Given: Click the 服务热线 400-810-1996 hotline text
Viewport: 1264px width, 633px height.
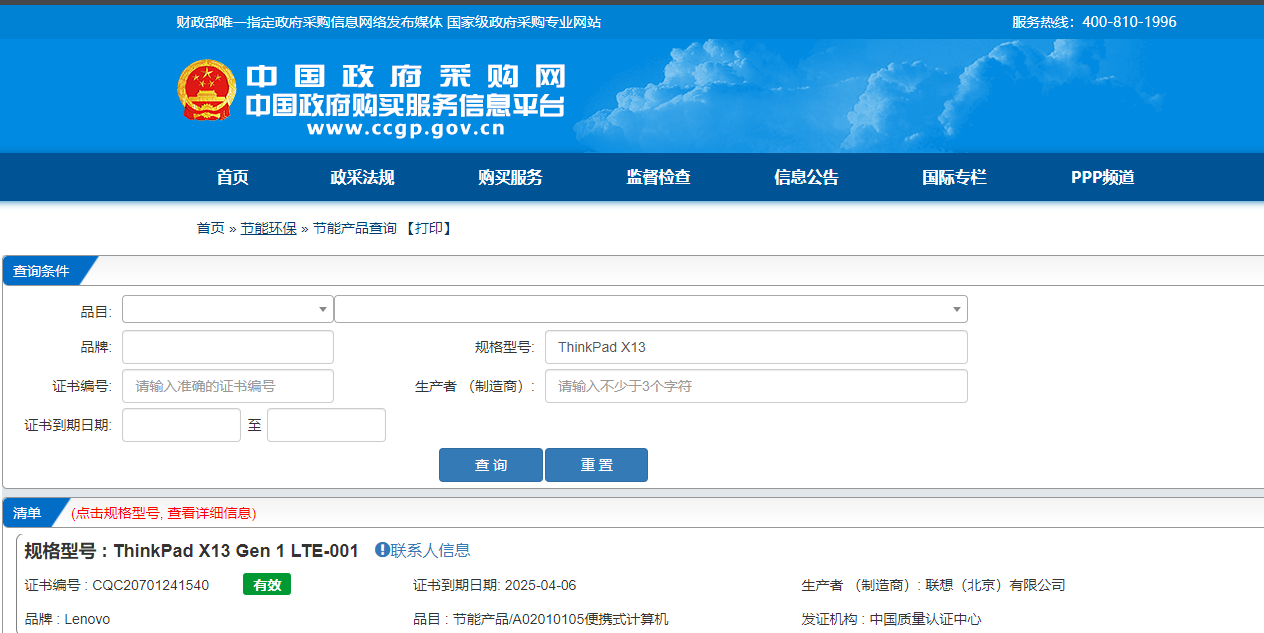Looking at the screenshot, I should click(x=1094, y=22).
